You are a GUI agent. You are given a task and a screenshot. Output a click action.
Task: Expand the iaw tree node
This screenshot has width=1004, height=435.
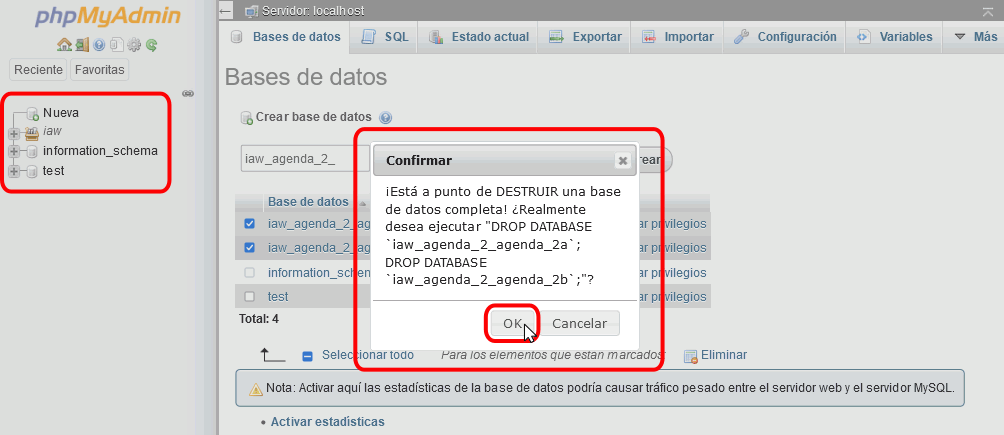pos(14,133)
